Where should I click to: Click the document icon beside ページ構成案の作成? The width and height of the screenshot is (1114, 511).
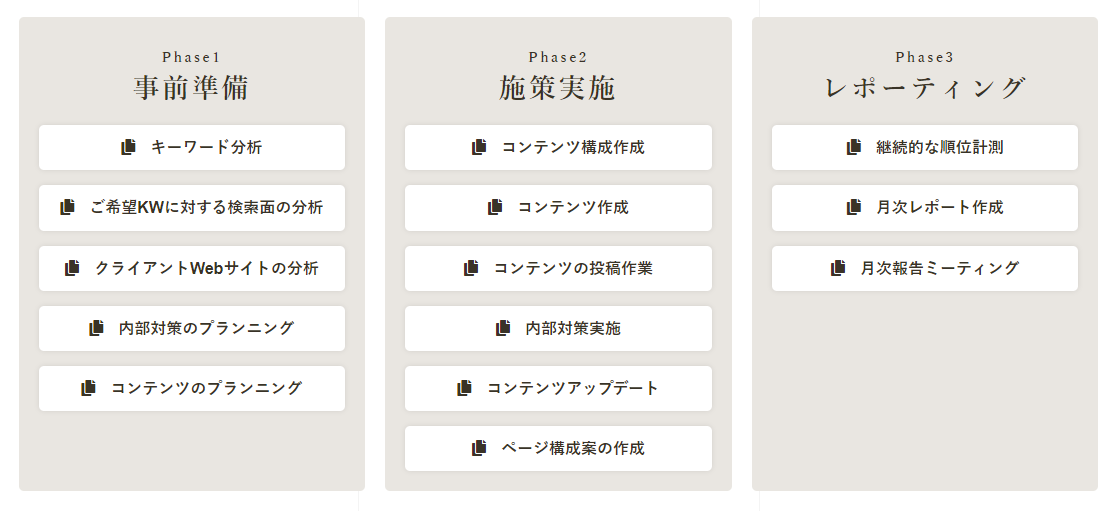coord(480,448)
